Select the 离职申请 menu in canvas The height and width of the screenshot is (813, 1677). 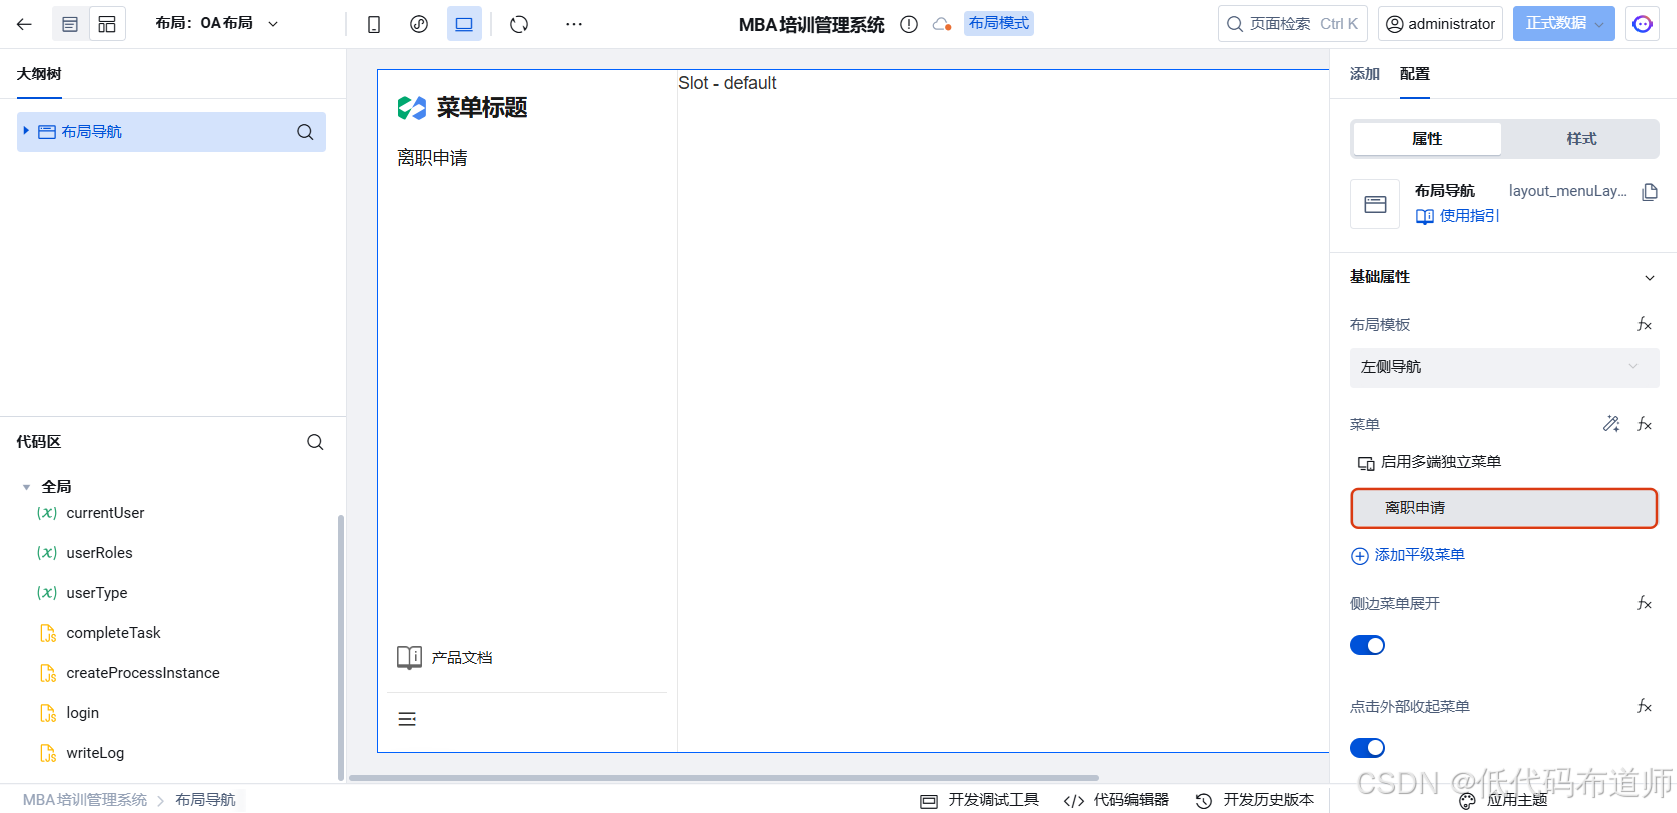tap(432, 158)
